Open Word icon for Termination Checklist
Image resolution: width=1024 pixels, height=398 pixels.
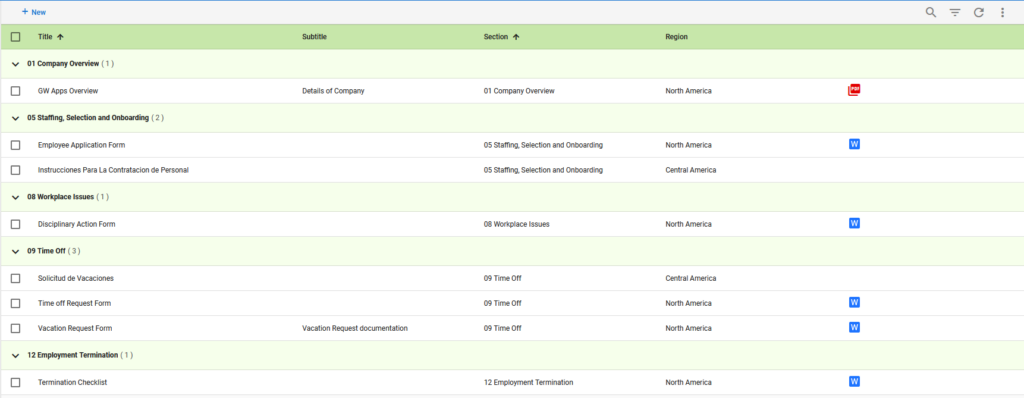coord(854,381)
